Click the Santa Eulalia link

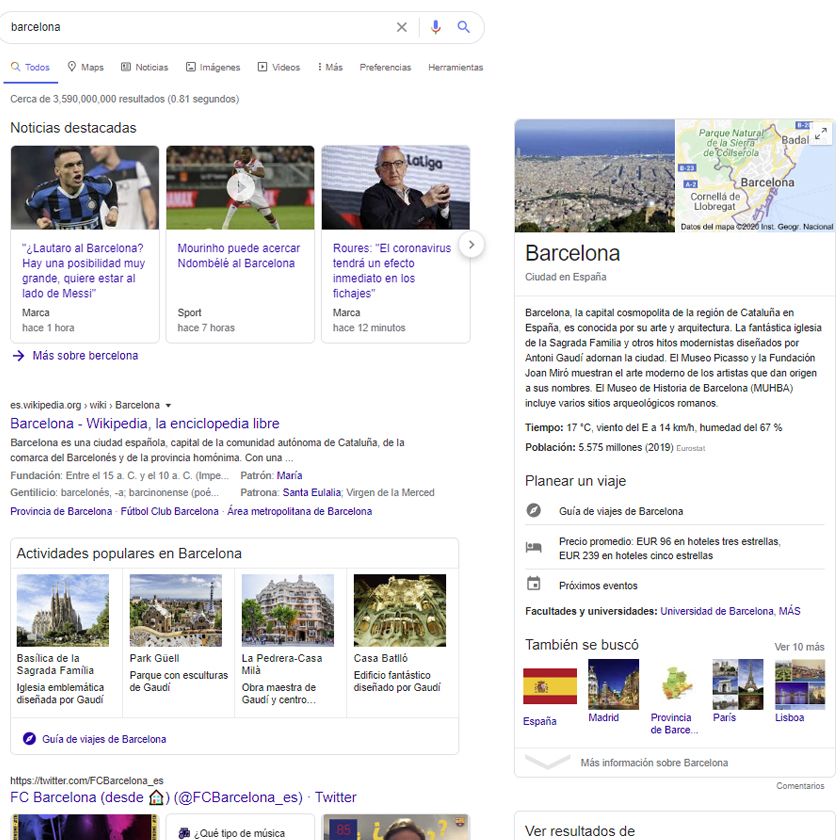point(312,492)
